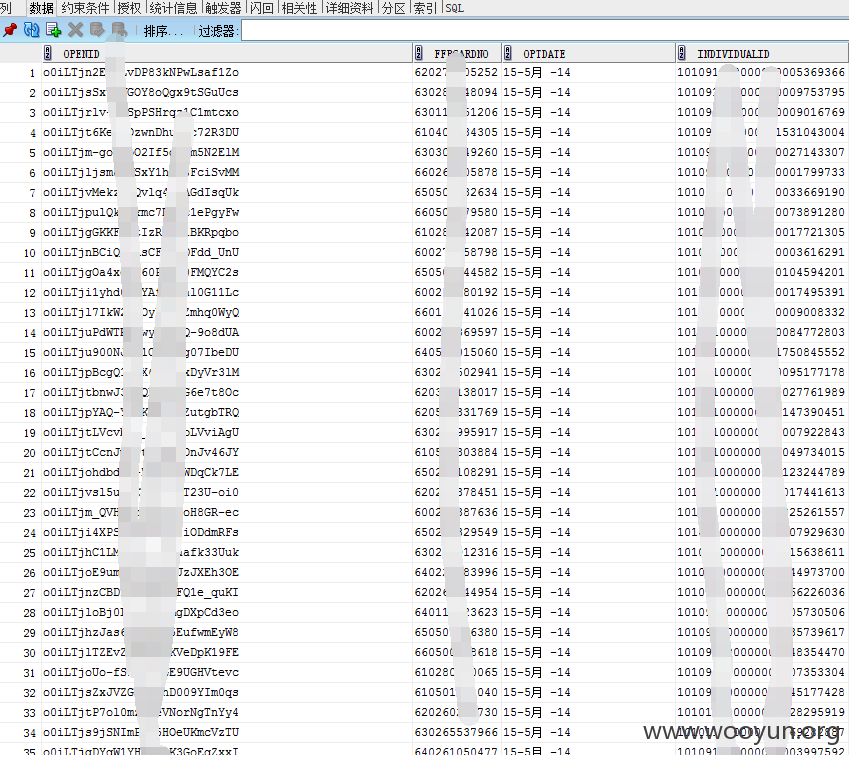Image resolution: width=849 pixels, height=760 pixels.
Task: Select row number 10
Action: 21,253
